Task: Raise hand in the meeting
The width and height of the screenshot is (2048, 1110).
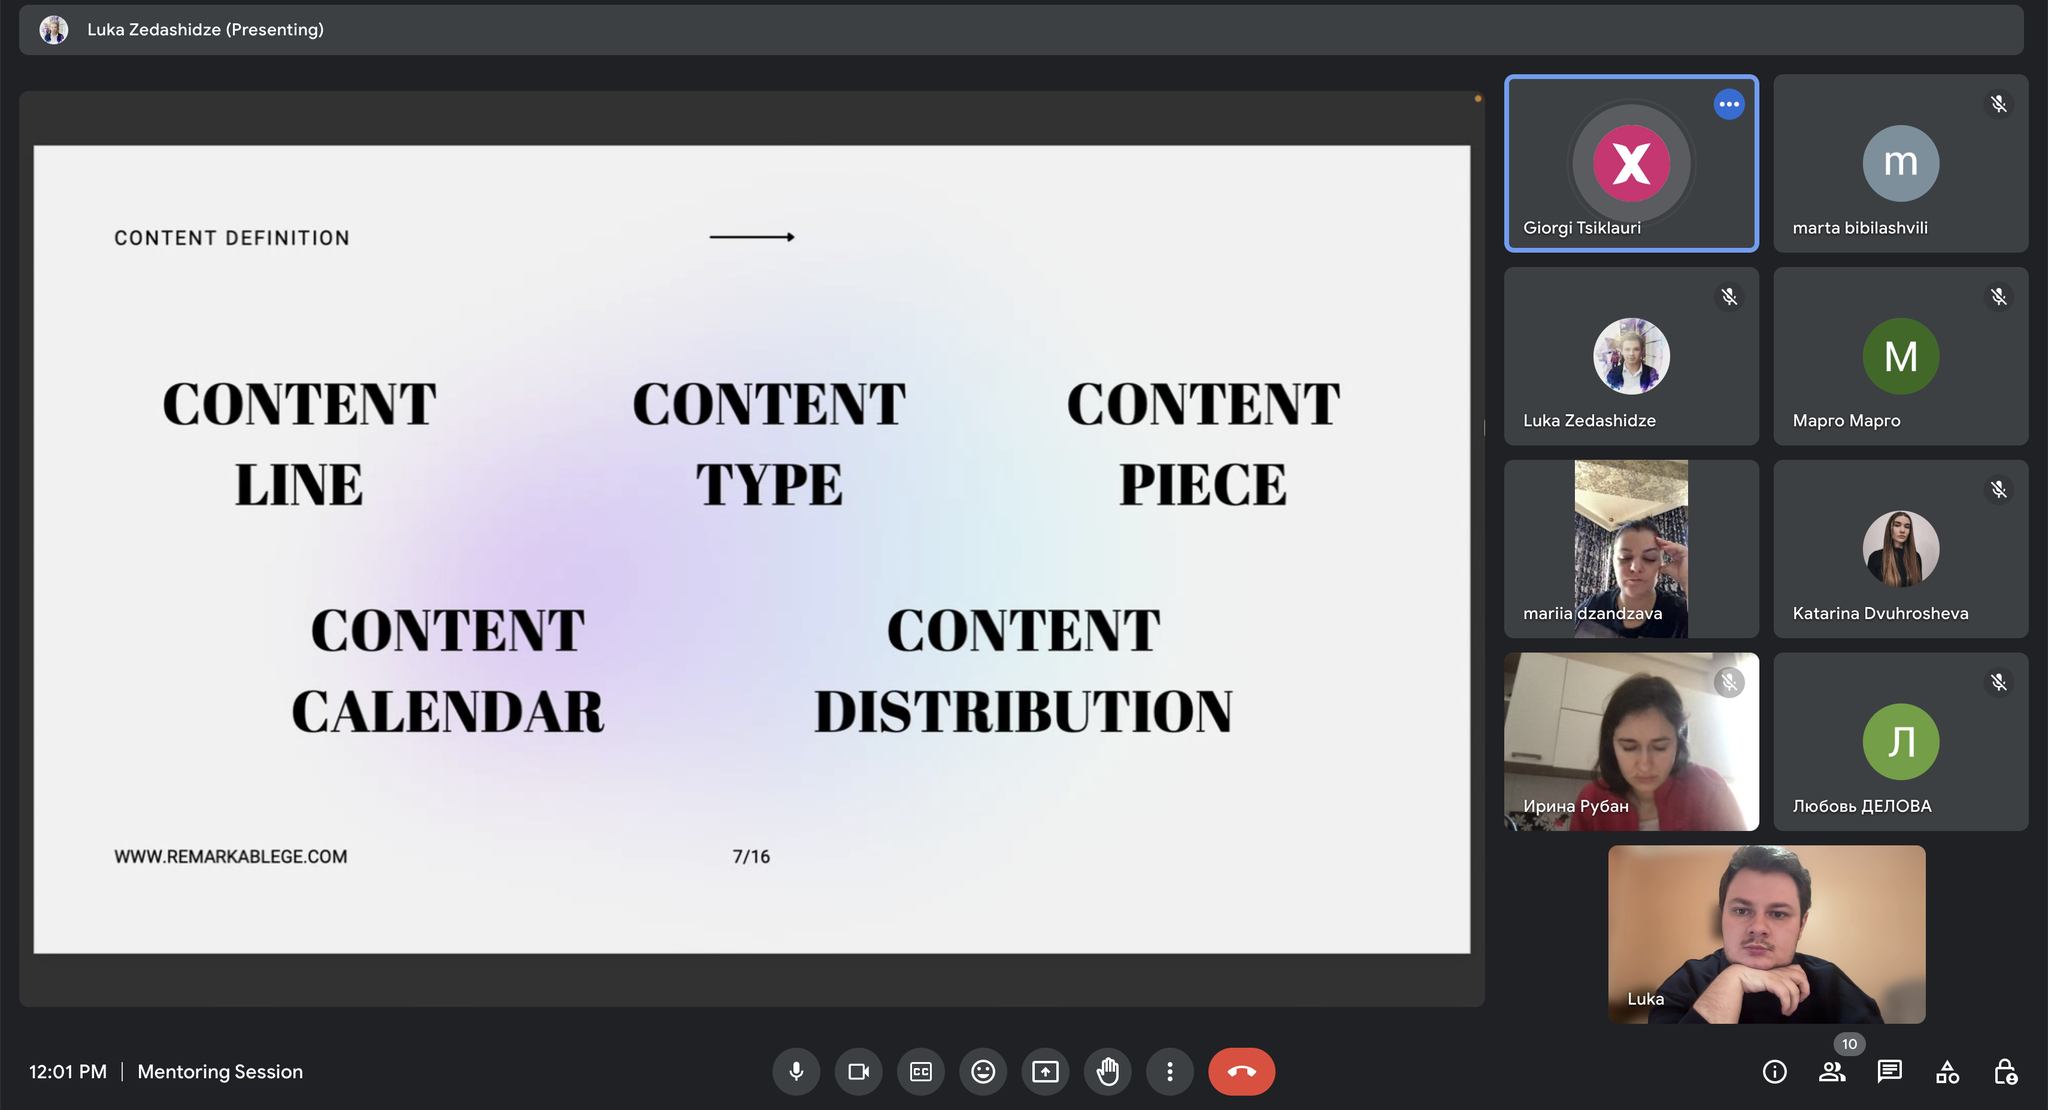Action: [1108, 1072]
